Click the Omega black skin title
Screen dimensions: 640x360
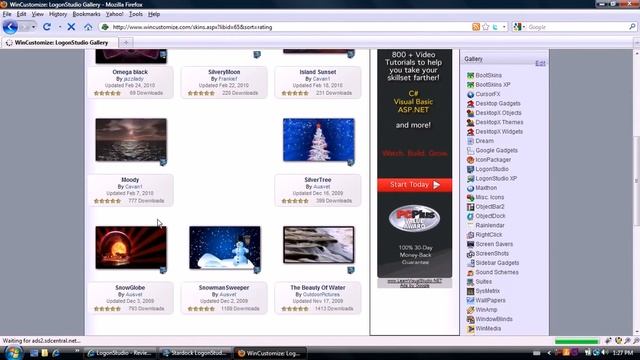click(x=130, y=72)
